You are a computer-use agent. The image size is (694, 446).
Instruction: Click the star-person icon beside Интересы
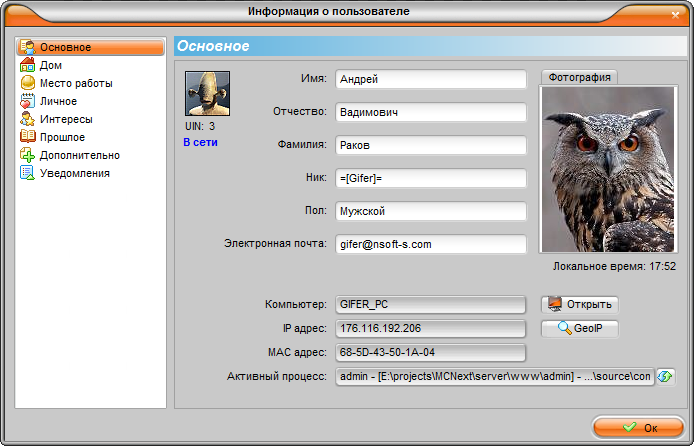coord(27,119)
